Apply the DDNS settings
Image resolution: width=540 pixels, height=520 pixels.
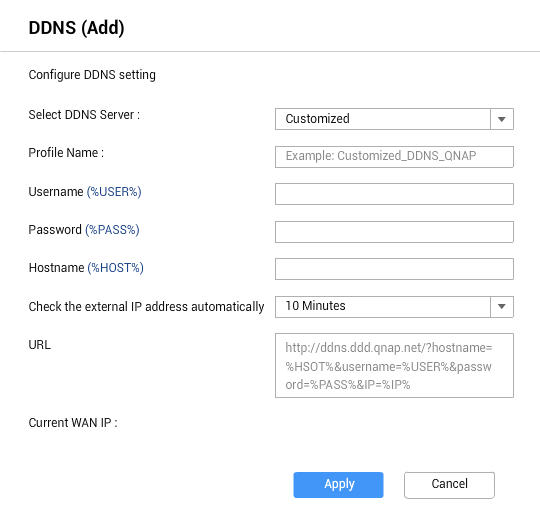338,485
